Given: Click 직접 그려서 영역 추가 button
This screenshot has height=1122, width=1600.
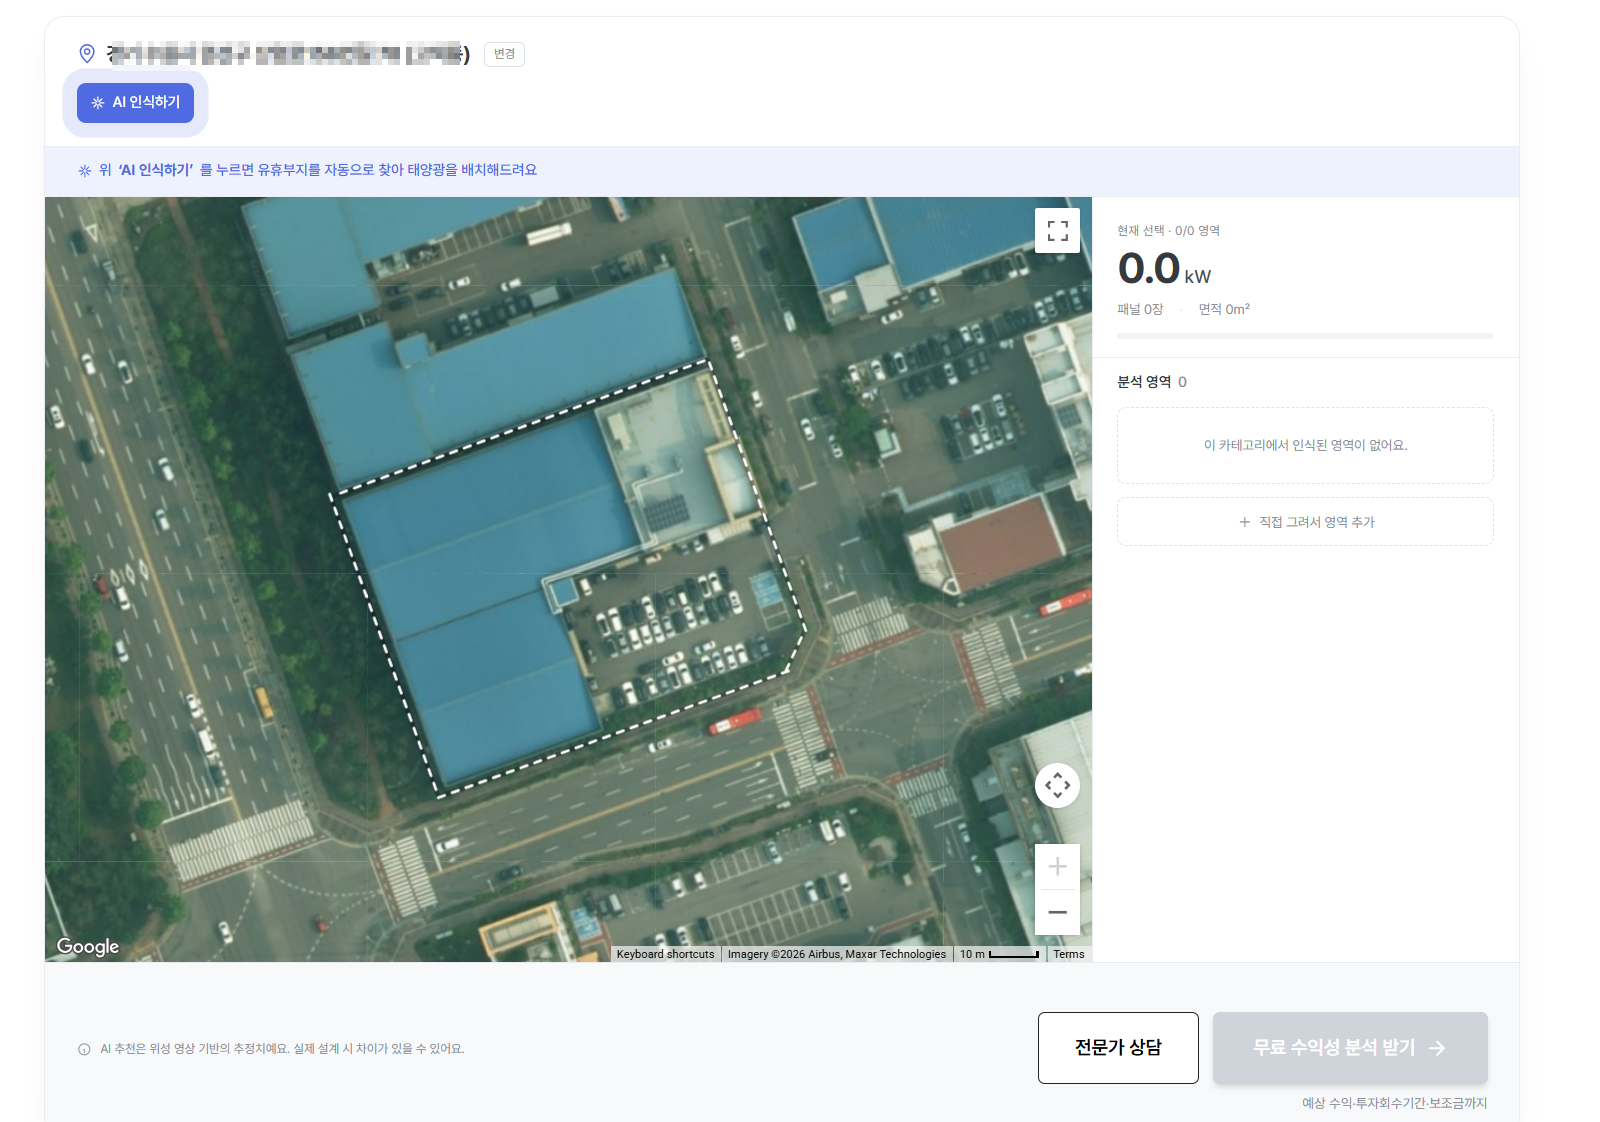Looking at the screenshot, I should click(x=1305, y=522).
